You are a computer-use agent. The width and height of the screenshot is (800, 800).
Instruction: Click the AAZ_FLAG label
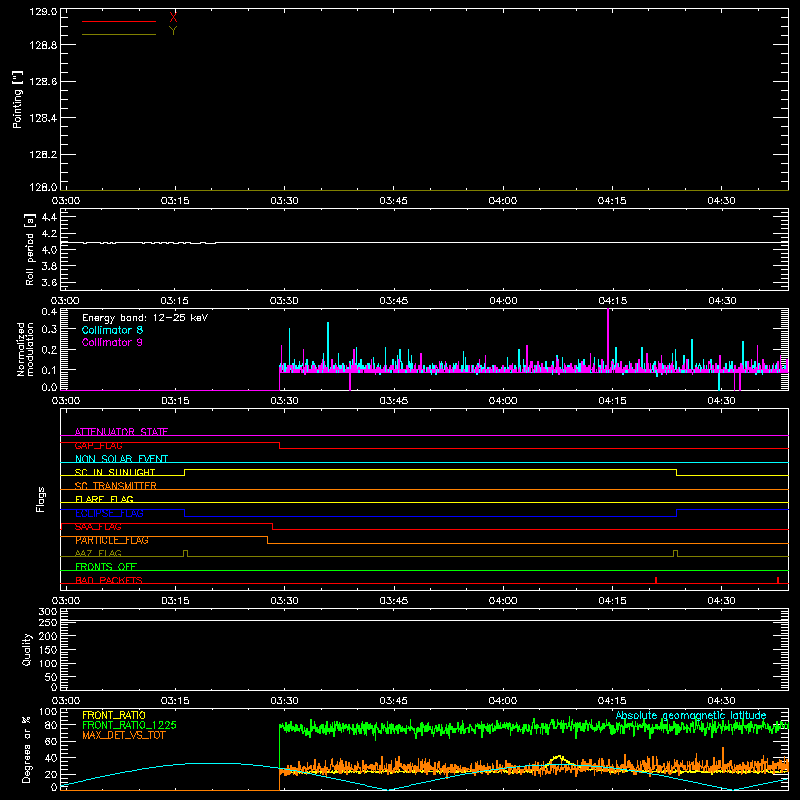(x=98, y=553)
